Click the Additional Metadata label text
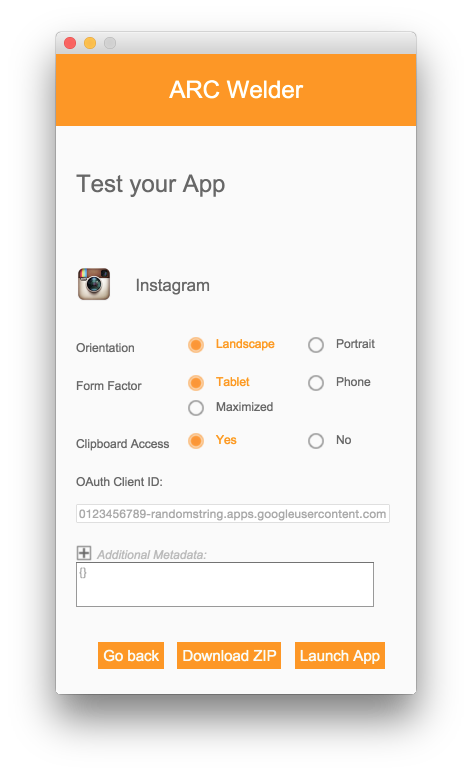The height and width of the screenshot is (774, 472). pos(152,555)
